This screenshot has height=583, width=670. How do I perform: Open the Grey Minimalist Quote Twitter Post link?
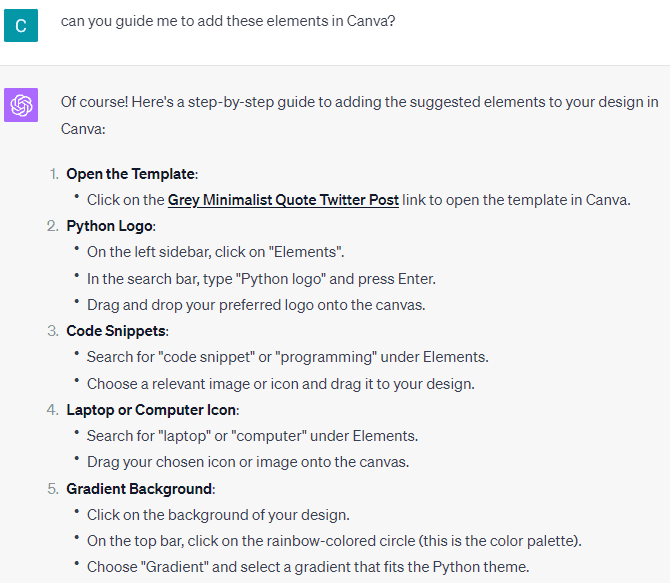[x=283, y=200]
